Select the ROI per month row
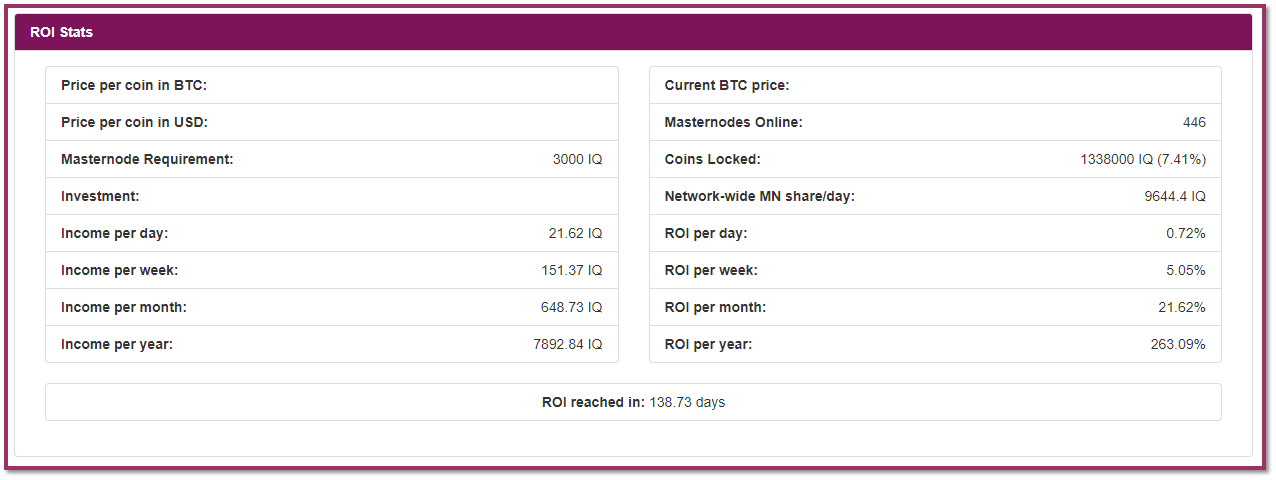1276x480 pixels. pyautogui.click(x=935, y=307)
